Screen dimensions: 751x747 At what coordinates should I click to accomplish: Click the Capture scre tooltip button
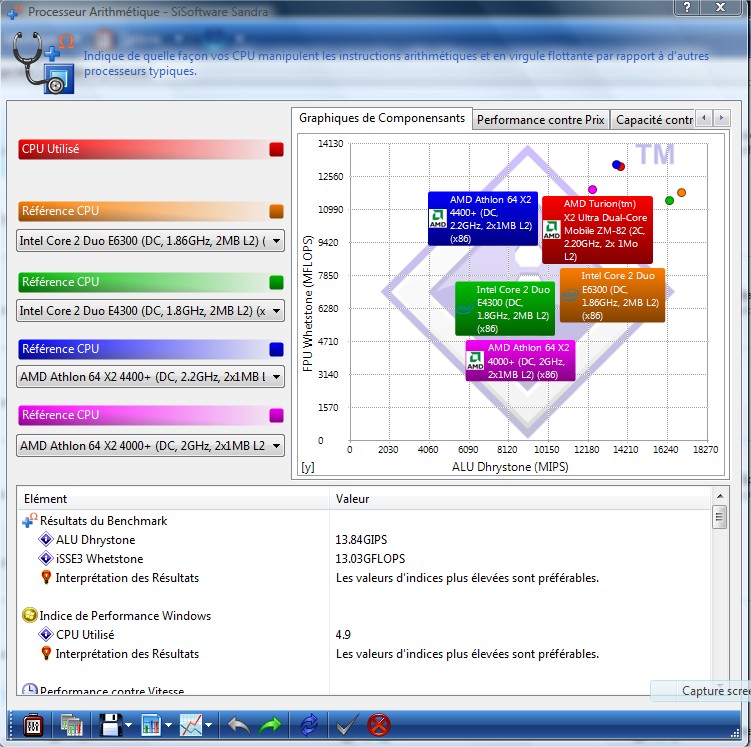701,691
